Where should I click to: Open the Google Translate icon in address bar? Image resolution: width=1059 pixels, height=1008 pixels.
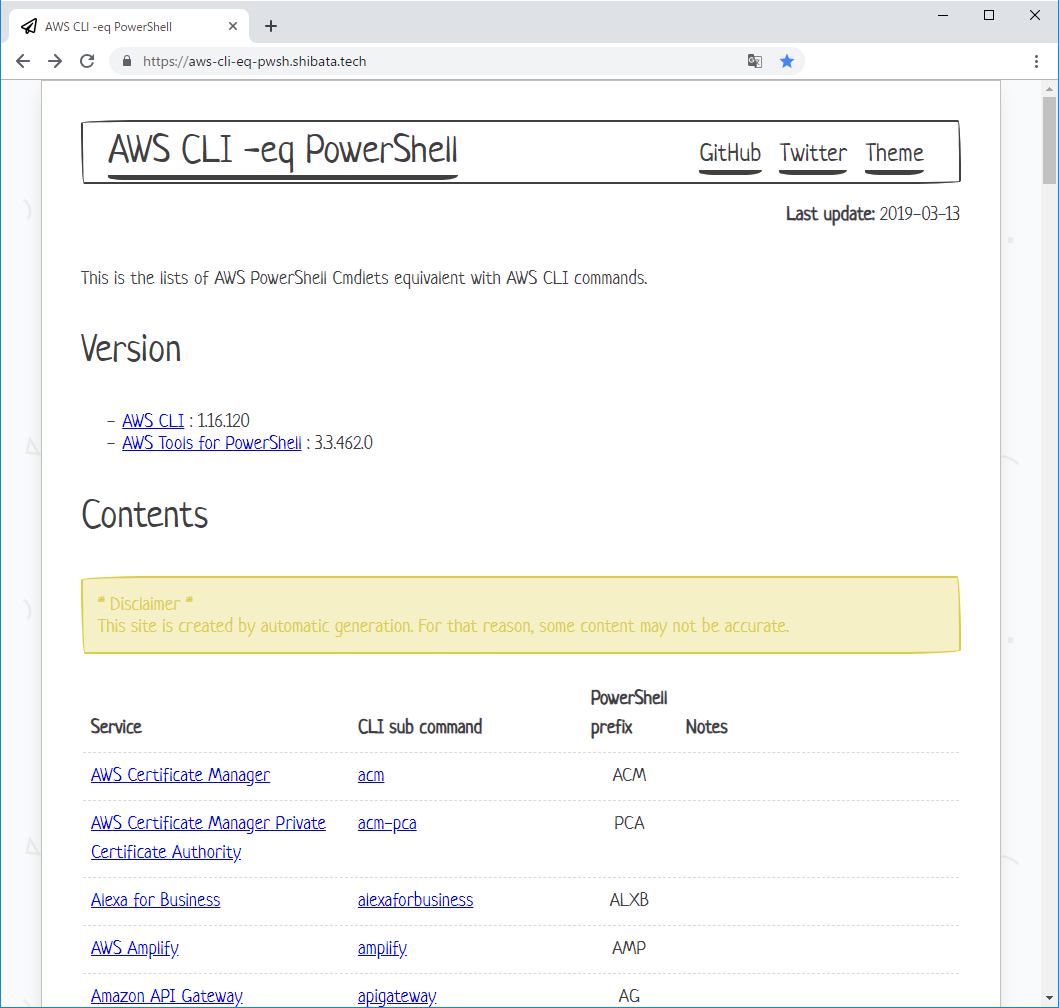[754, 61]
